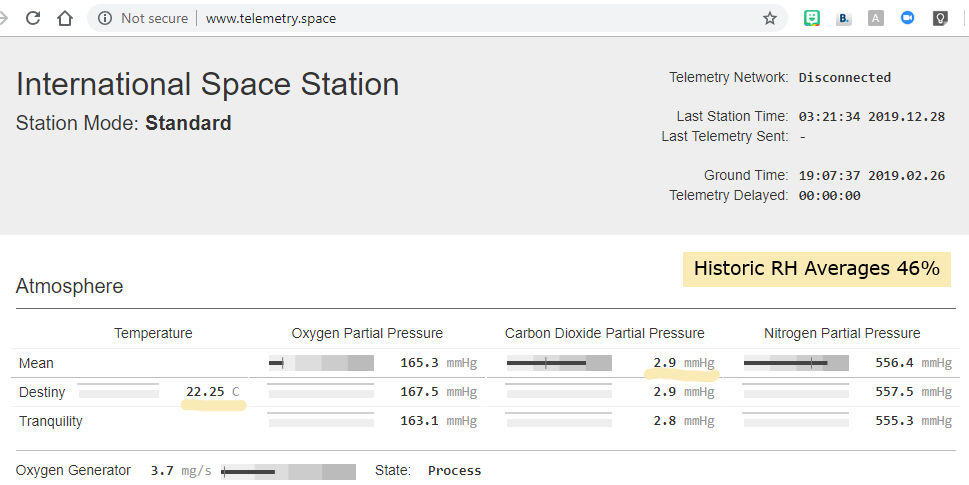The height and width of the screenshot is (485, 969).
Task: Click the International Space Station heading
Action: pyautogui.click(x=208, y=84)
